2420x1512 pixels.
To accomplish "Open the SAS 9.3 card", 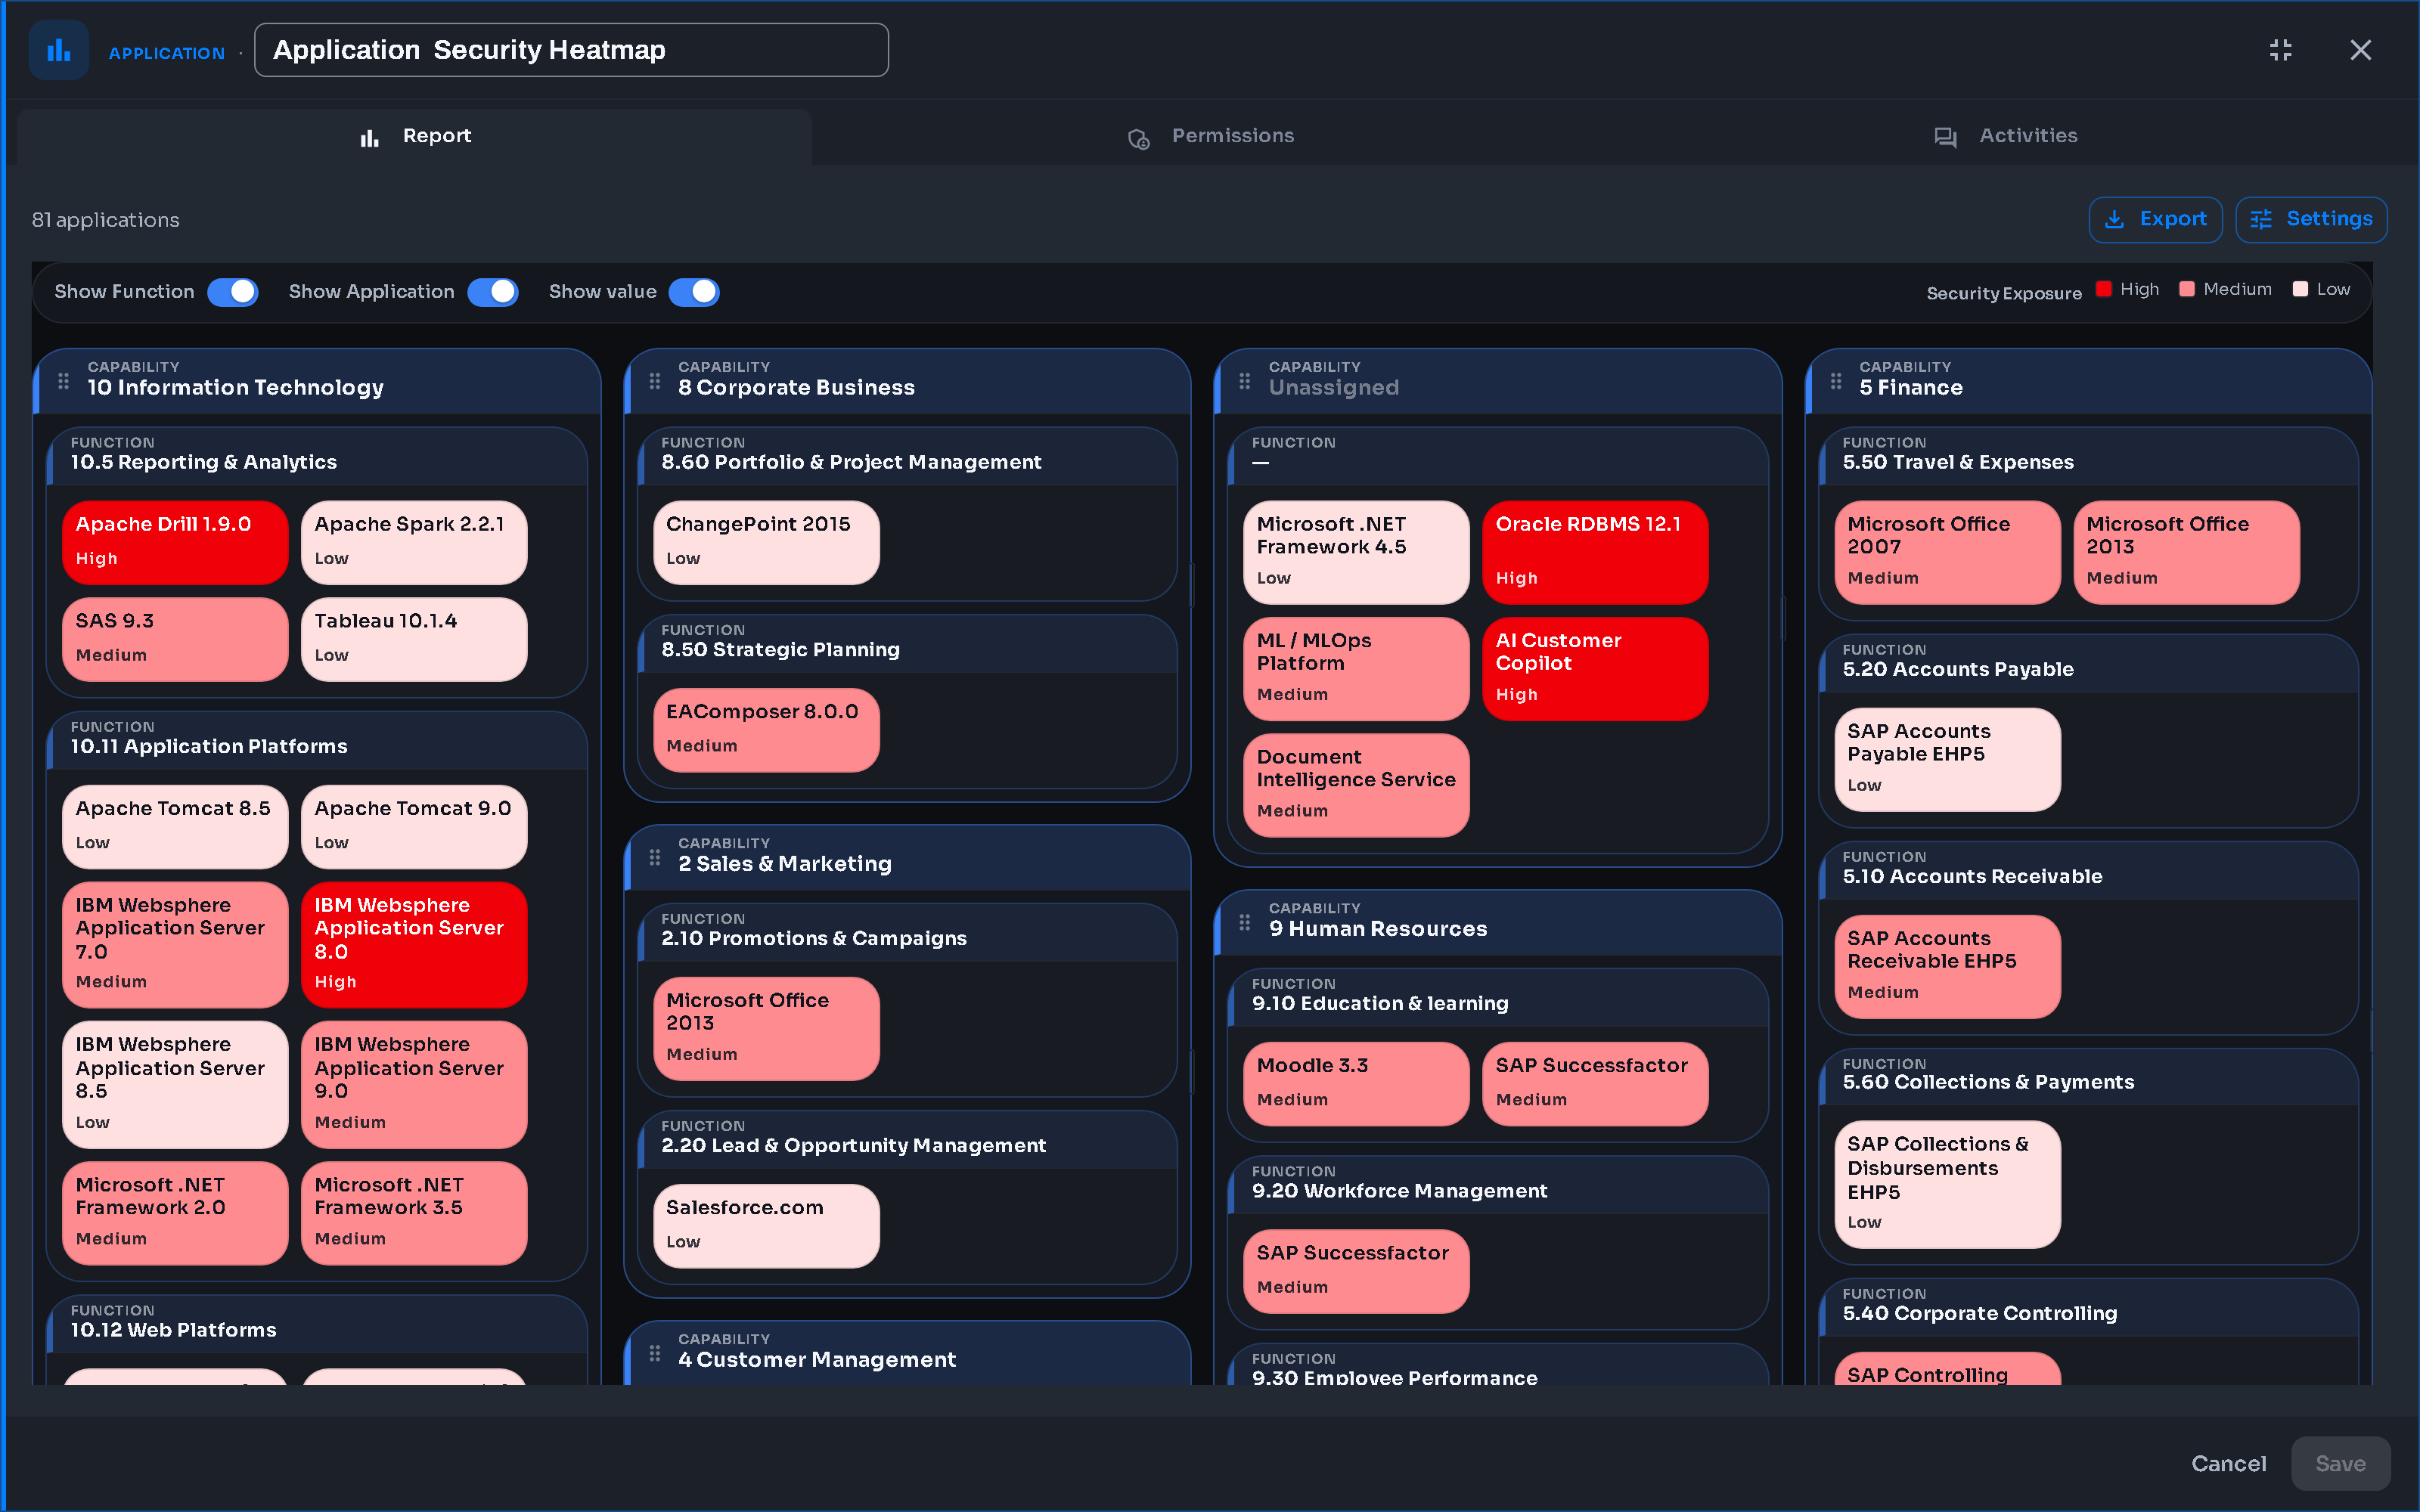I will [x=175, y=639].
